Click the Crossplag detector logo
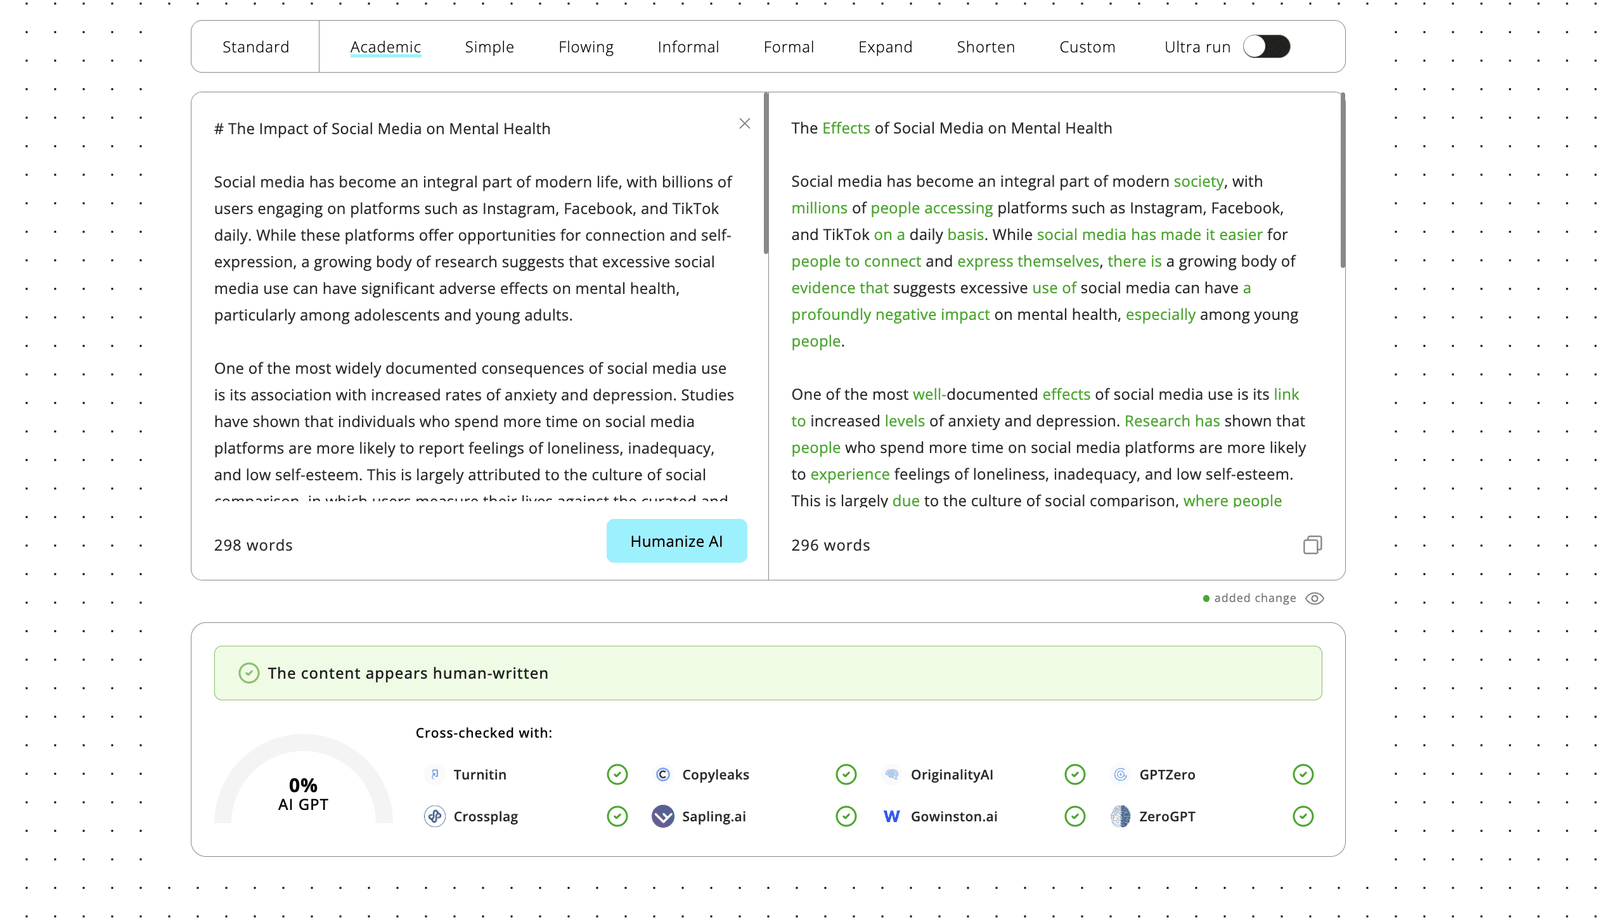The height and width of the screenshot is (920, 1600). [x=435, y=817]
